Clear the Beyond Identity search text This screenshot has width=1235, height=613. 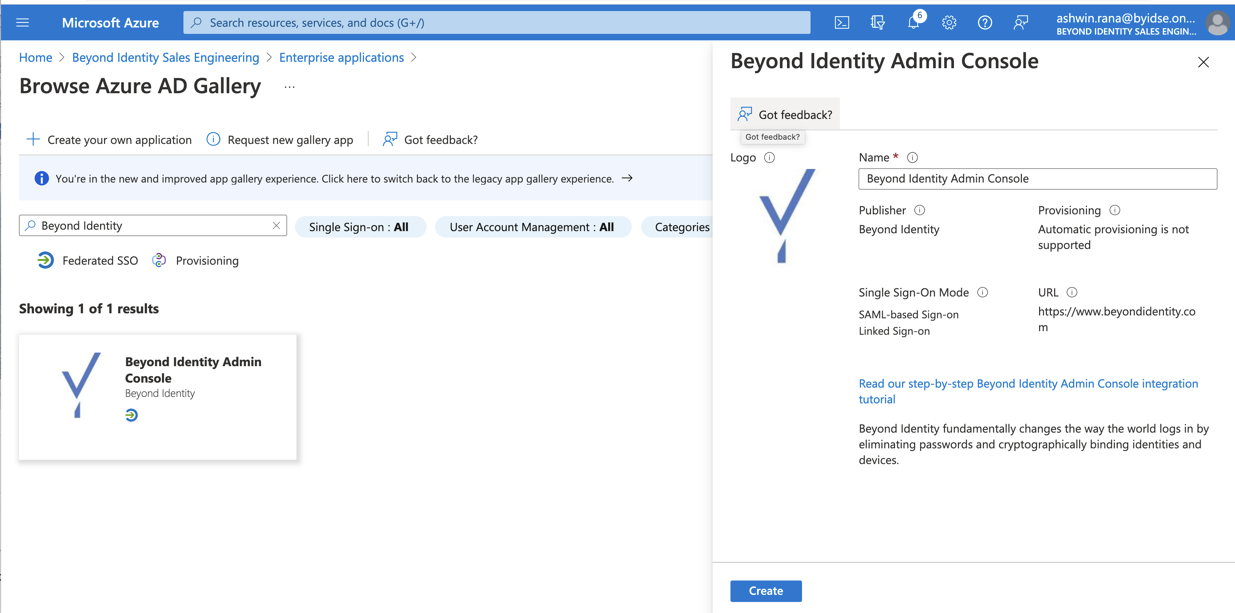click(276, 226)
